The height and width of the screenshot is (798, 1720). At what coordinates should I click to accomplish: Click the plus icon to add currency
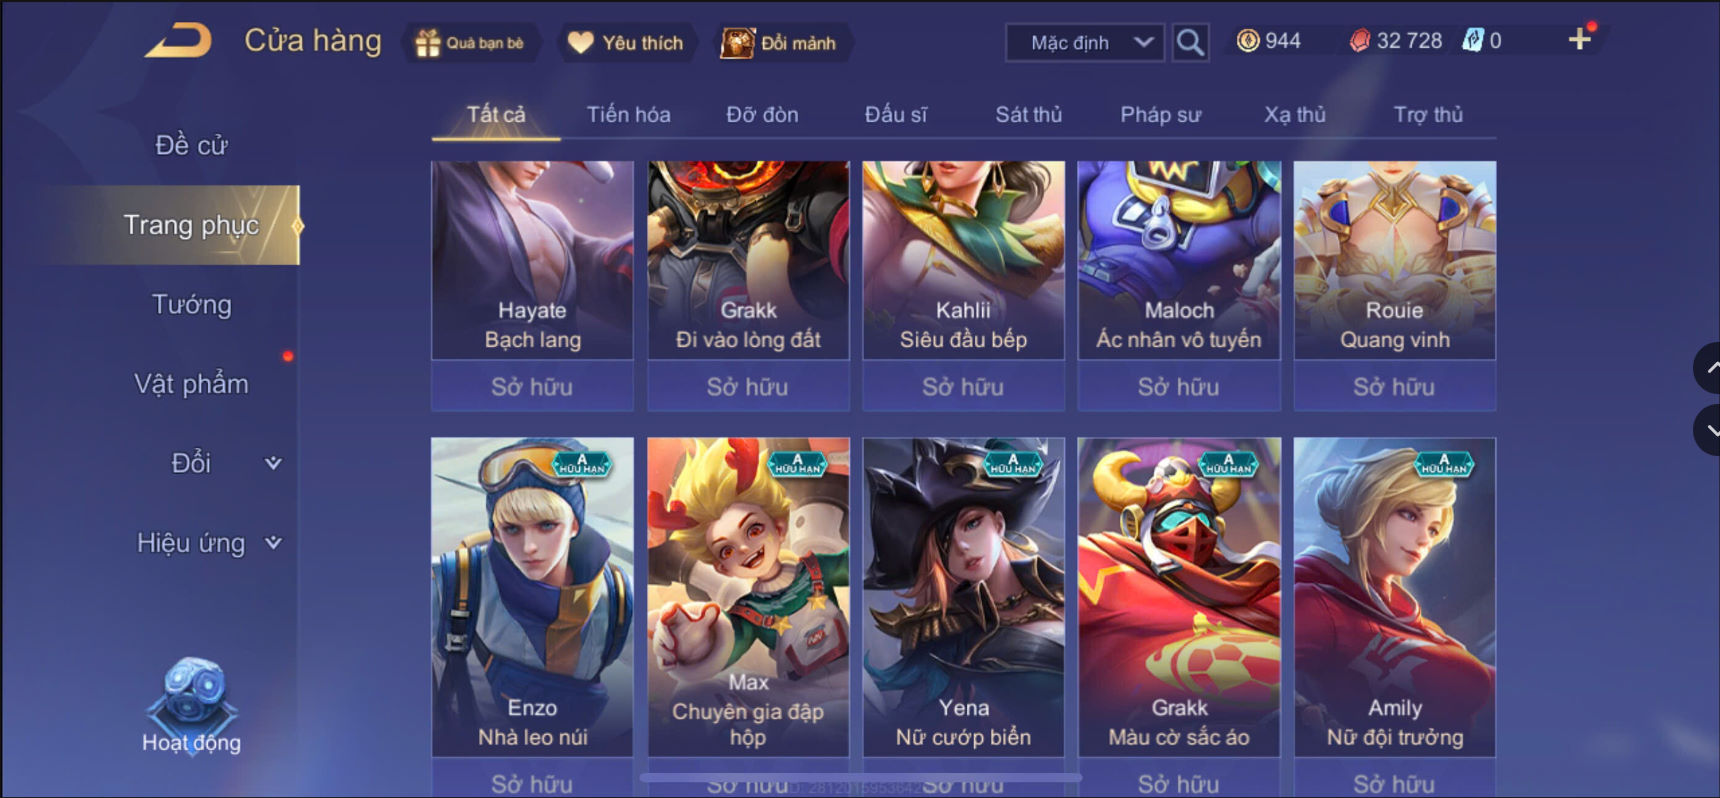1580,39
